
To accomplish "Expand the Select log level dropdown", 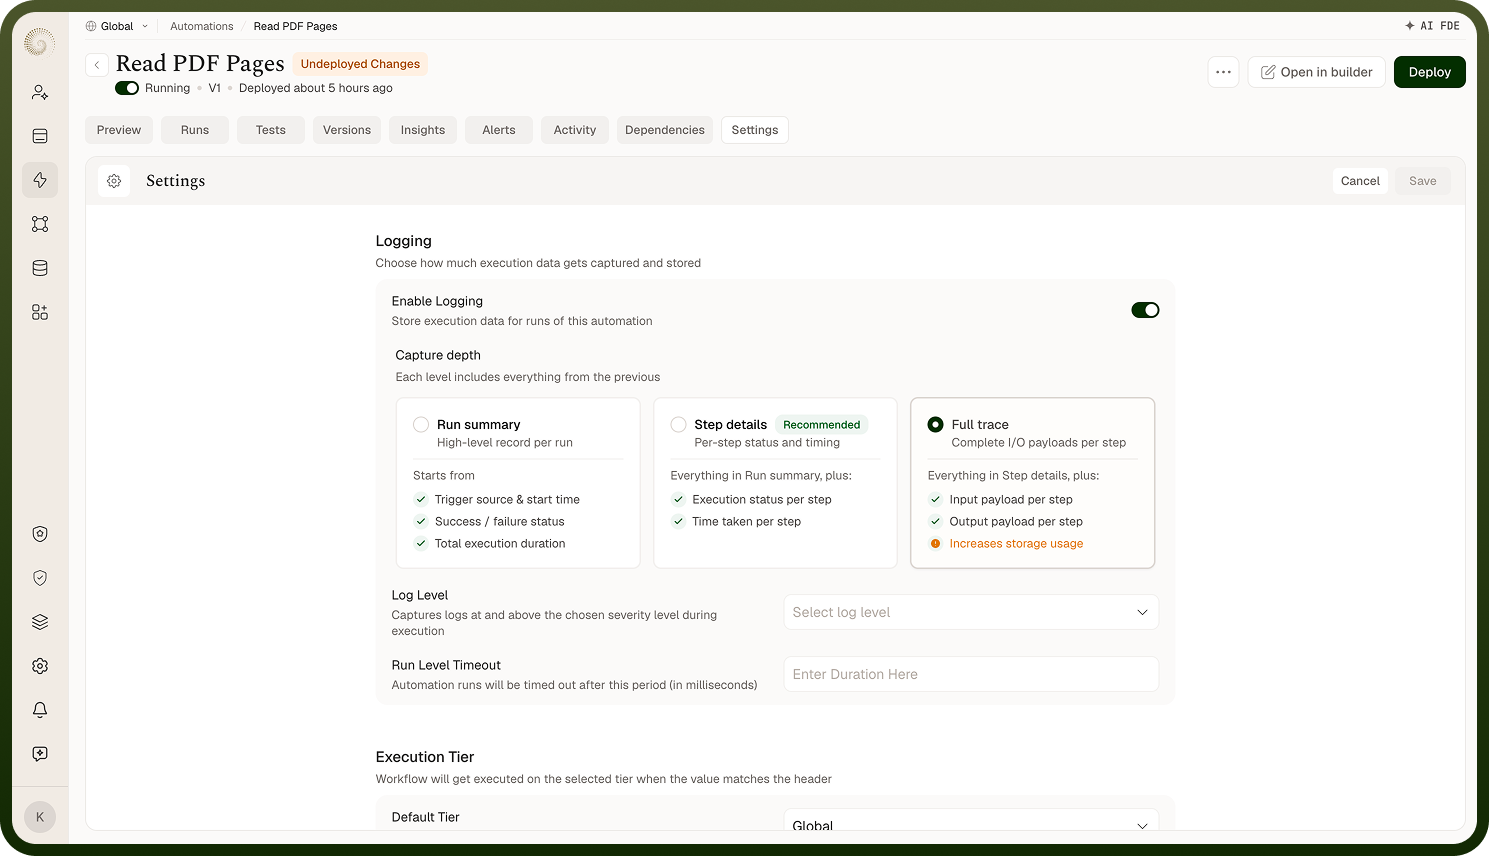I will pyautogui.click(x=971, y=612).
